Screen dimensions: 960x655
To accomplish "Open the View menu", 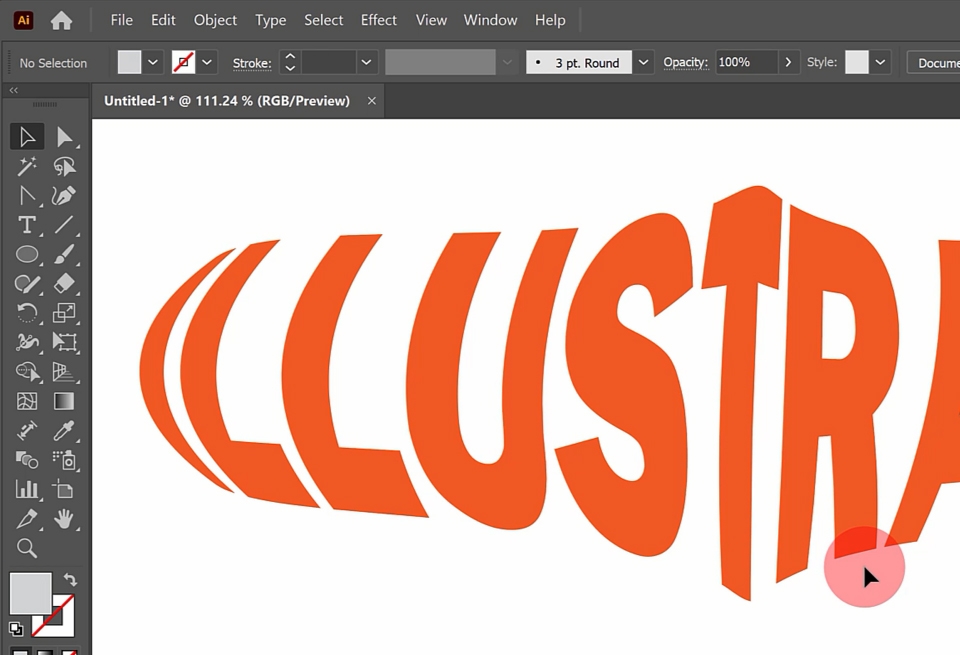I will tap(432, 20).
